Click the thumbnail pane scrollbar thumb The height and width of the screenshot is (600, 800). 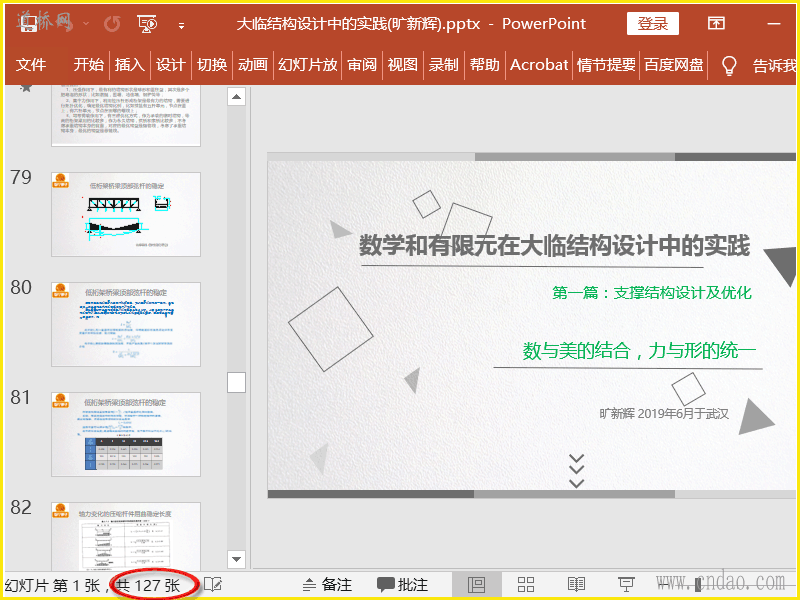(236, 382)
